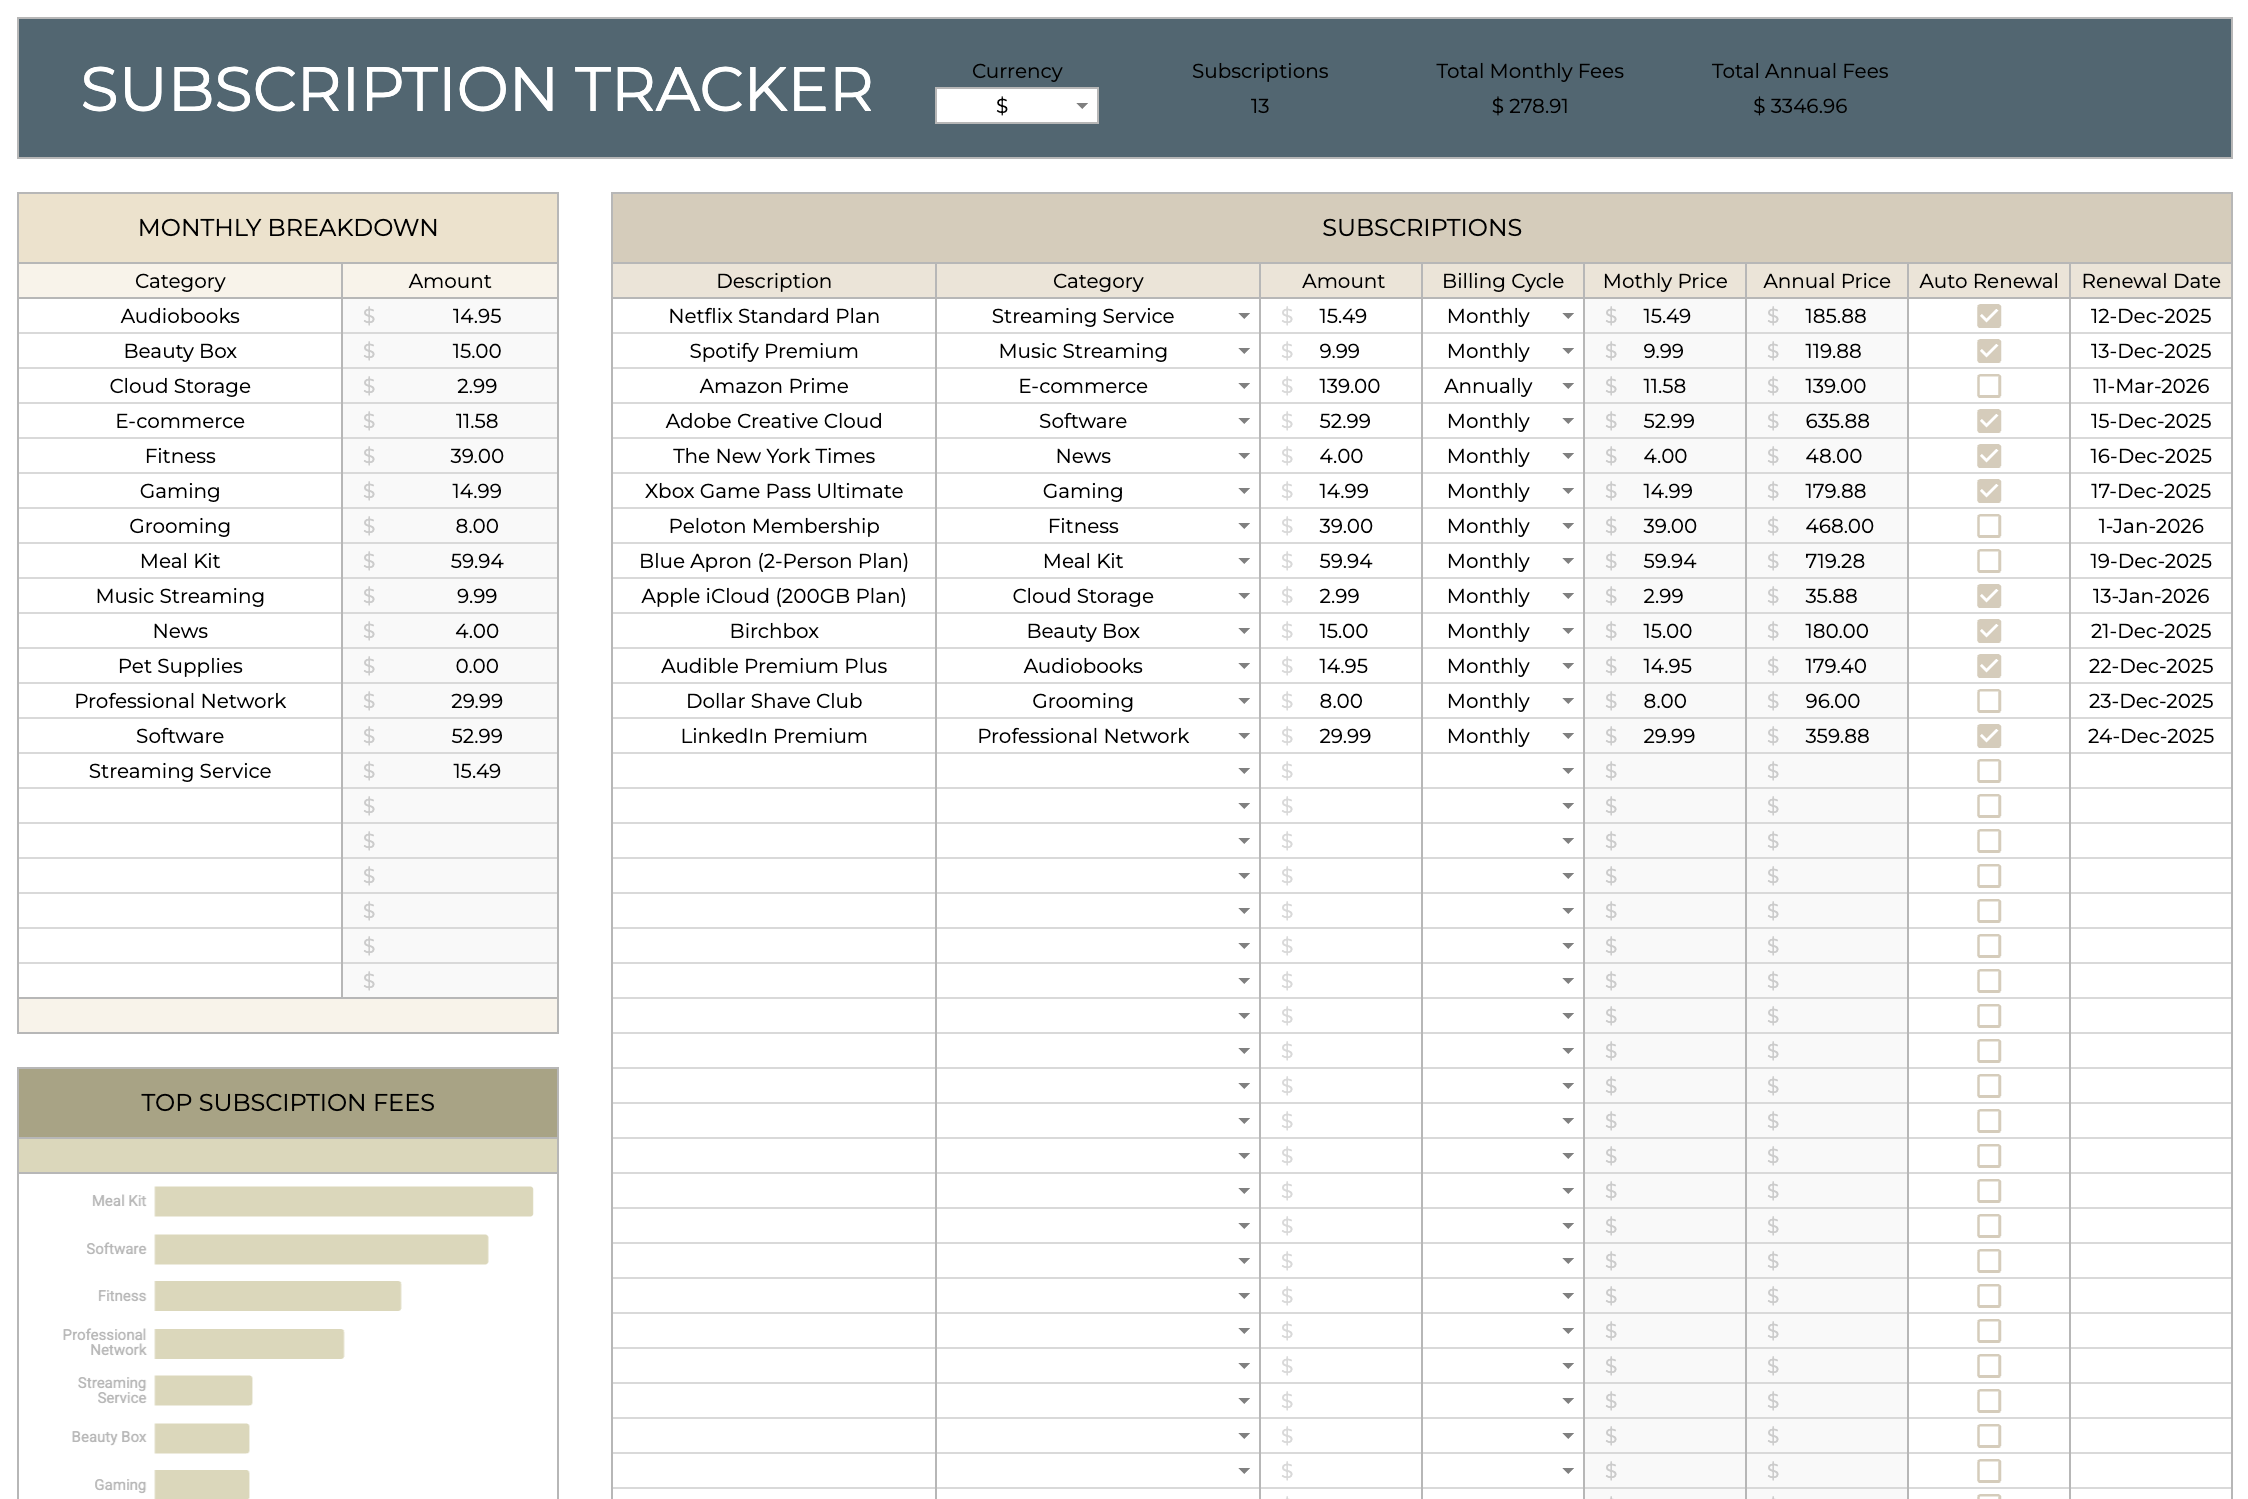Viewport: 2248px width, 1499px height.
Task: Open the Category dropdown for Netflix Standard Plan
Action: point(1244,316)
